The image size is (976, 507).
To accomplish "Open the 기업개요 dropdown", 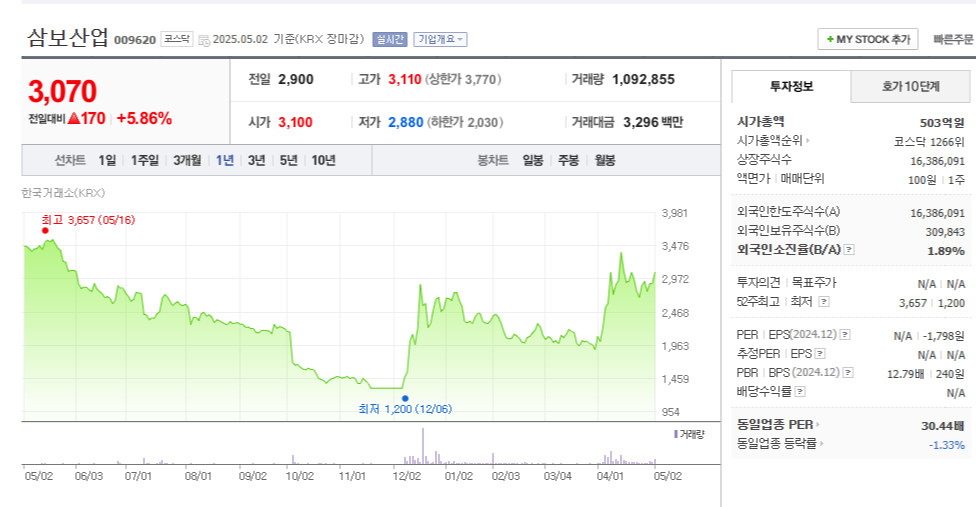I will (440, 39).
